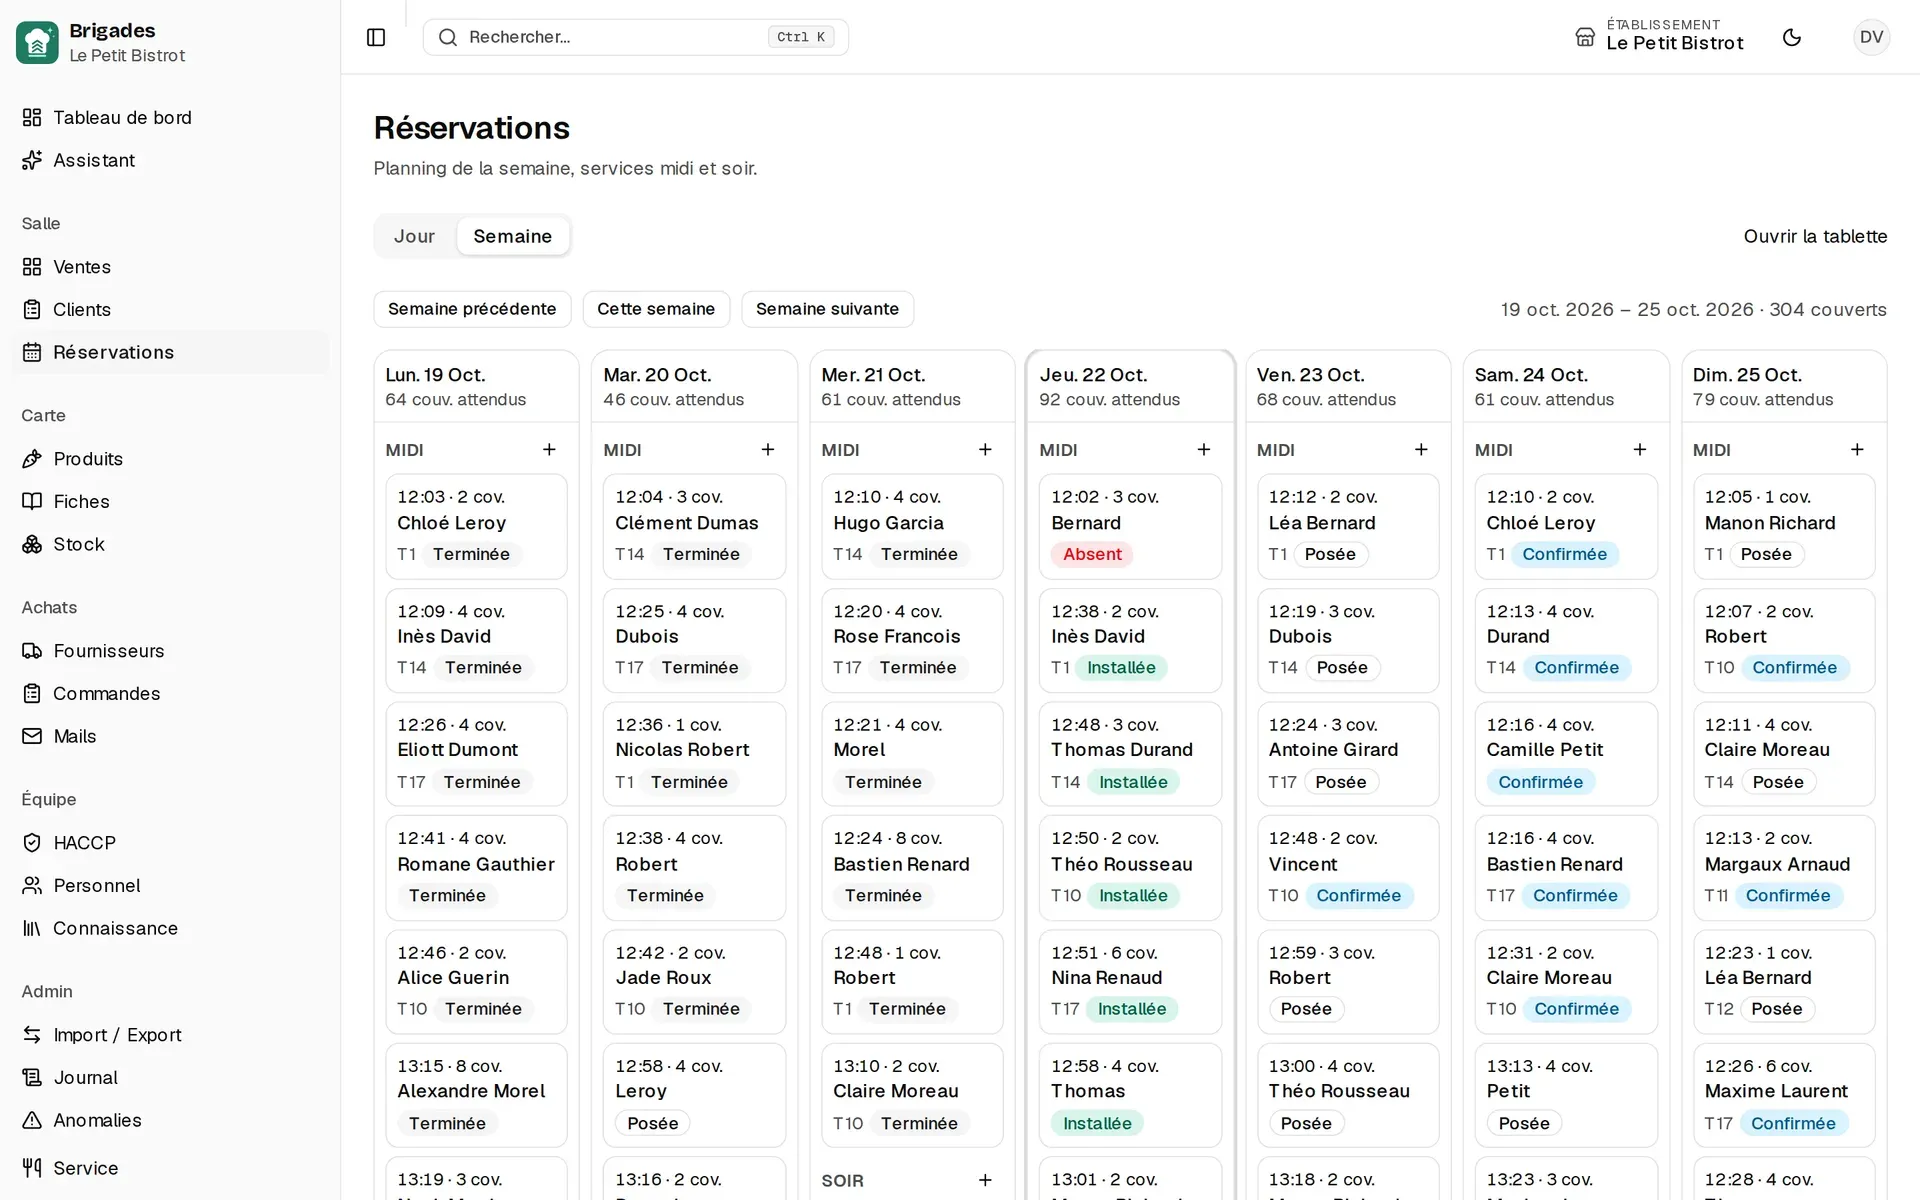
Task: Add a SOIR reservation on Mer. 21 Oct.
Action: pos(985,1180)
